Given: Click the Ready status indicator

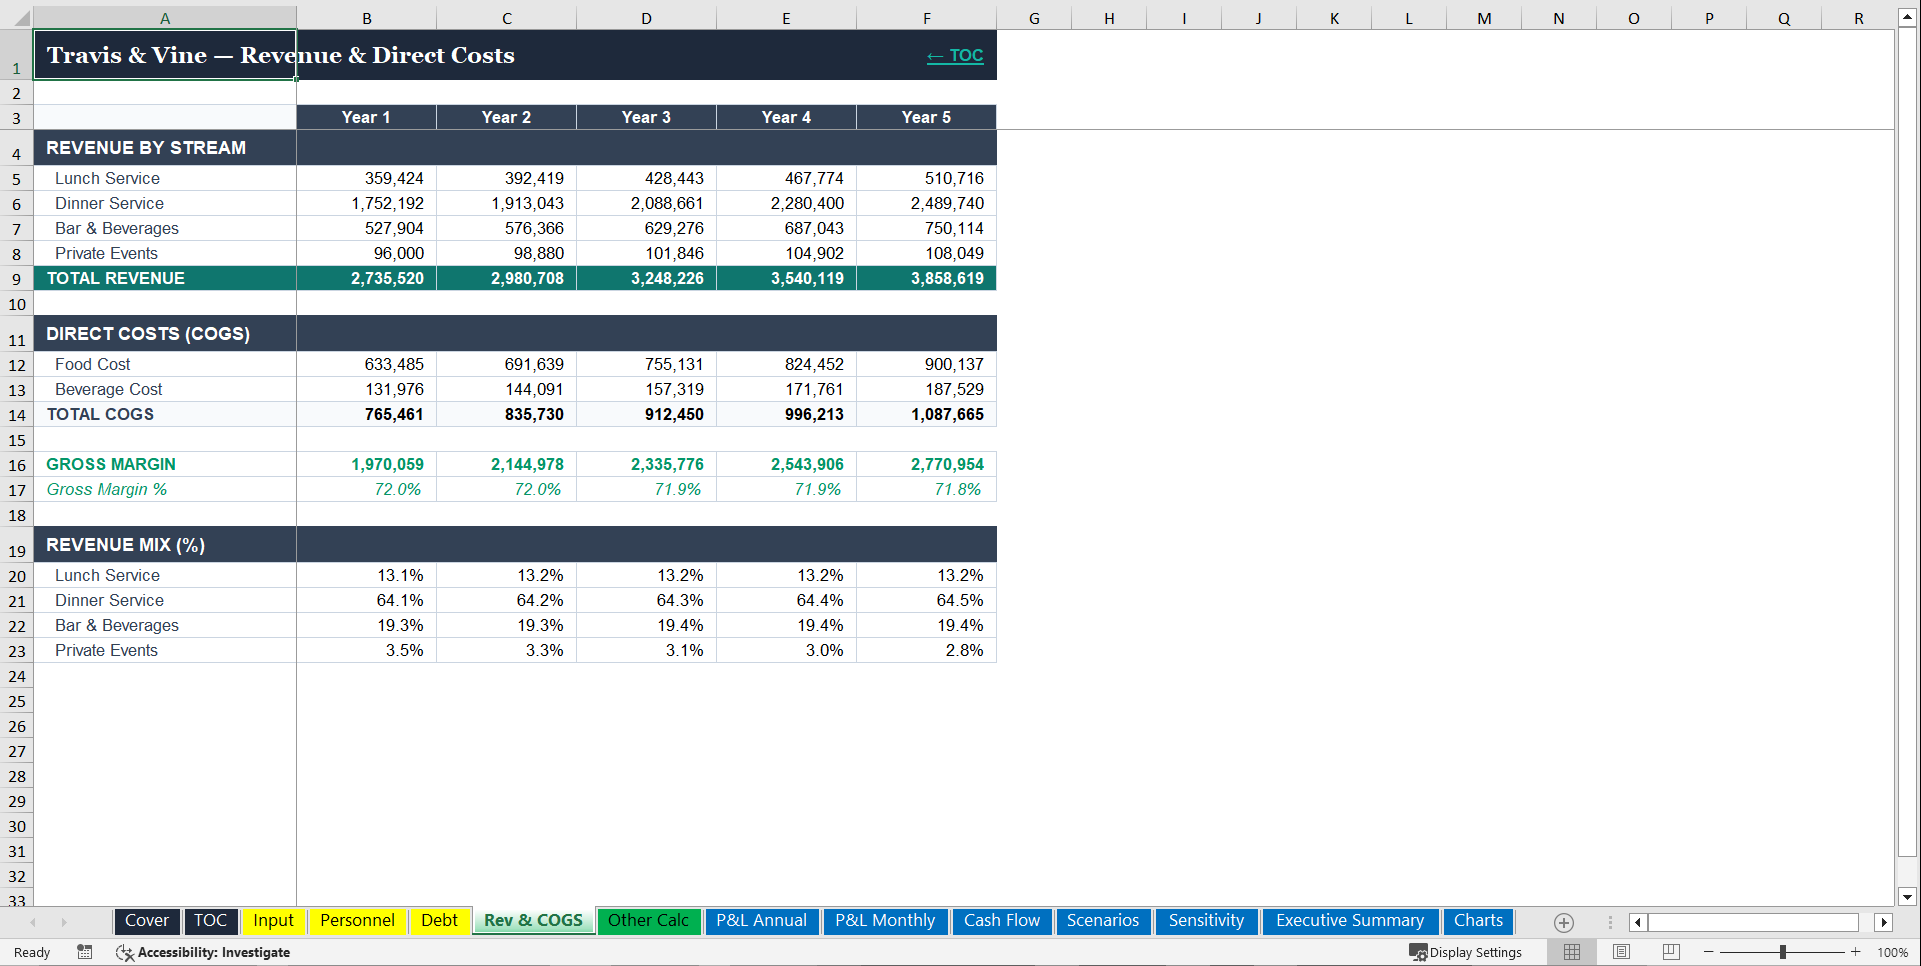Looking at the screenshot, I should point(32,952).
